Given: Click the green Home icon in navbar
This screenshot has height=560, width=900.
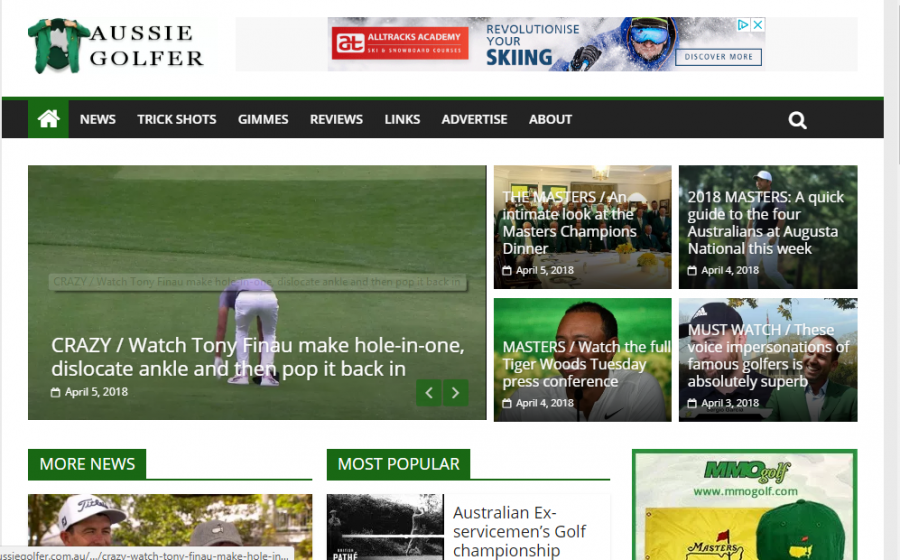Looking at the screenshot, I should coord(48,119).
